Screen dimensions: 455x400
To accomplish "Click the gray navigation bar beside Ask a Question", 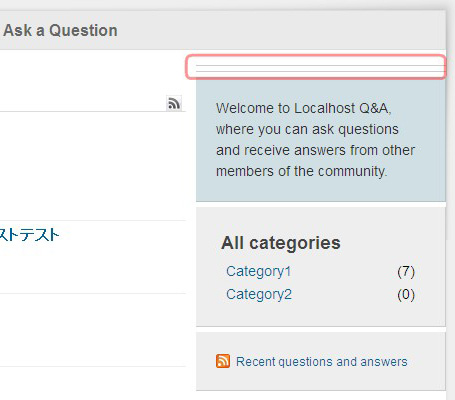I will (282, 30).
